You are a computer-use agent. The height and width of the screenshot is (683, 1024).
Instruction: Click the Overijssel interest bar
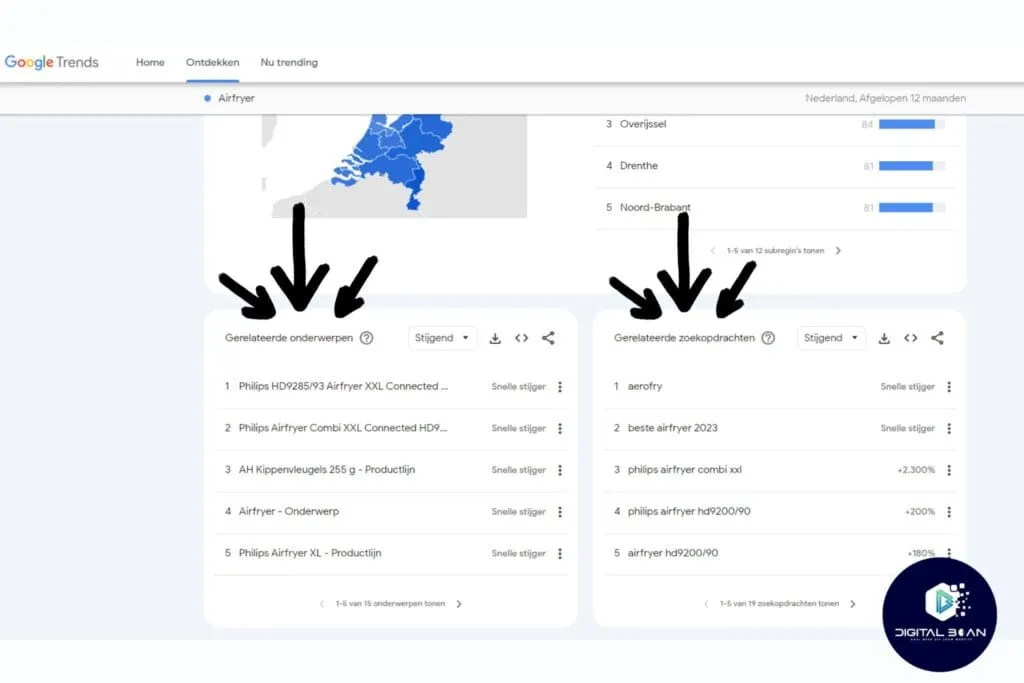tap(911, 124)
